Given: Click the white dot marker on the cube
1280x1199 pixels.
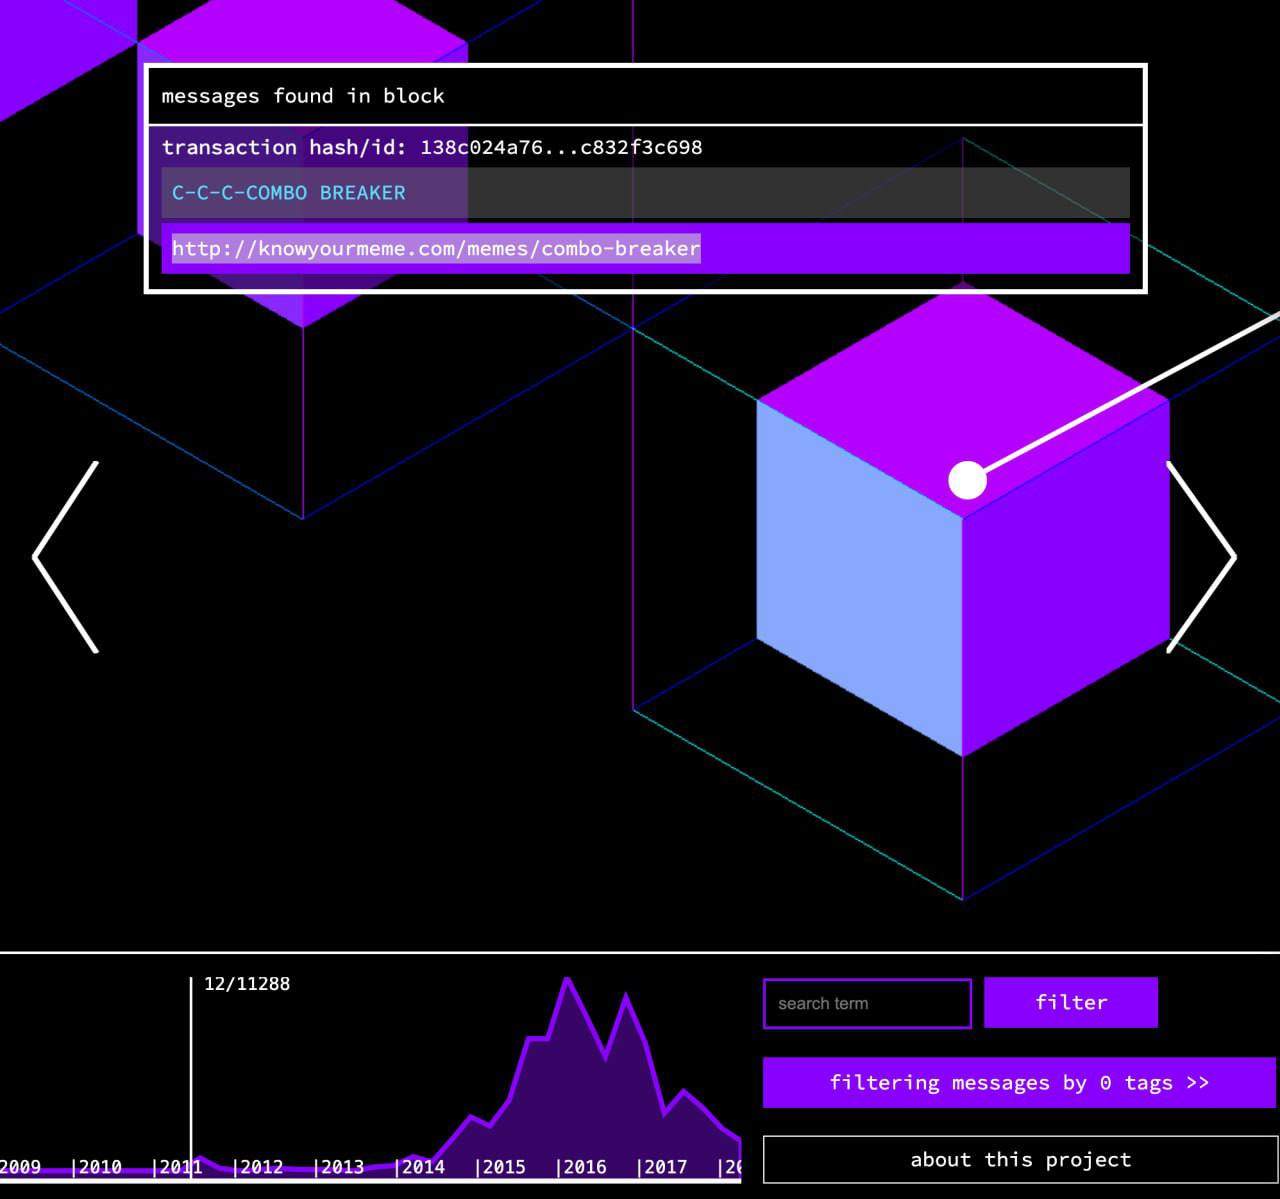Looking at the screenshot, I should point(967,480).
